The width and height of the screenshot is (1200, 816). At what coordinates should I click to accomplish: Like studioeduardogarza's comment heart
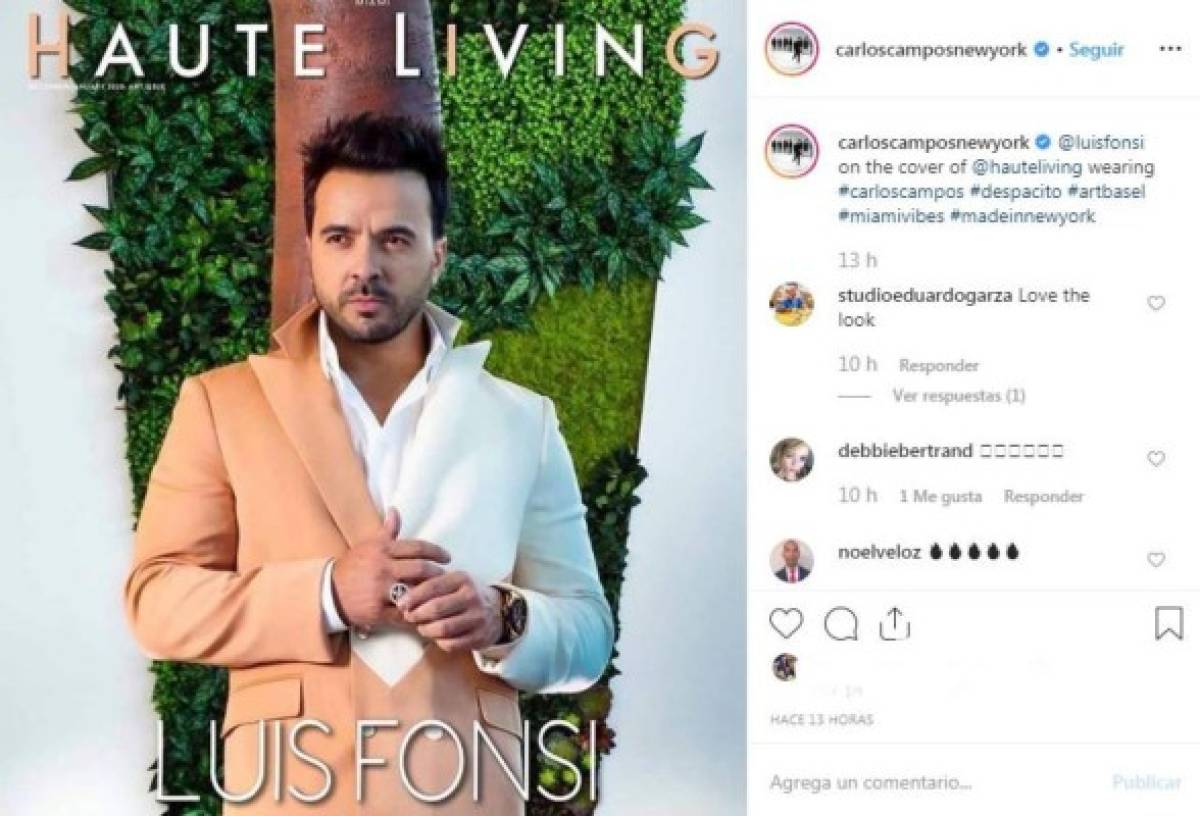click(x=1155, y=303)
